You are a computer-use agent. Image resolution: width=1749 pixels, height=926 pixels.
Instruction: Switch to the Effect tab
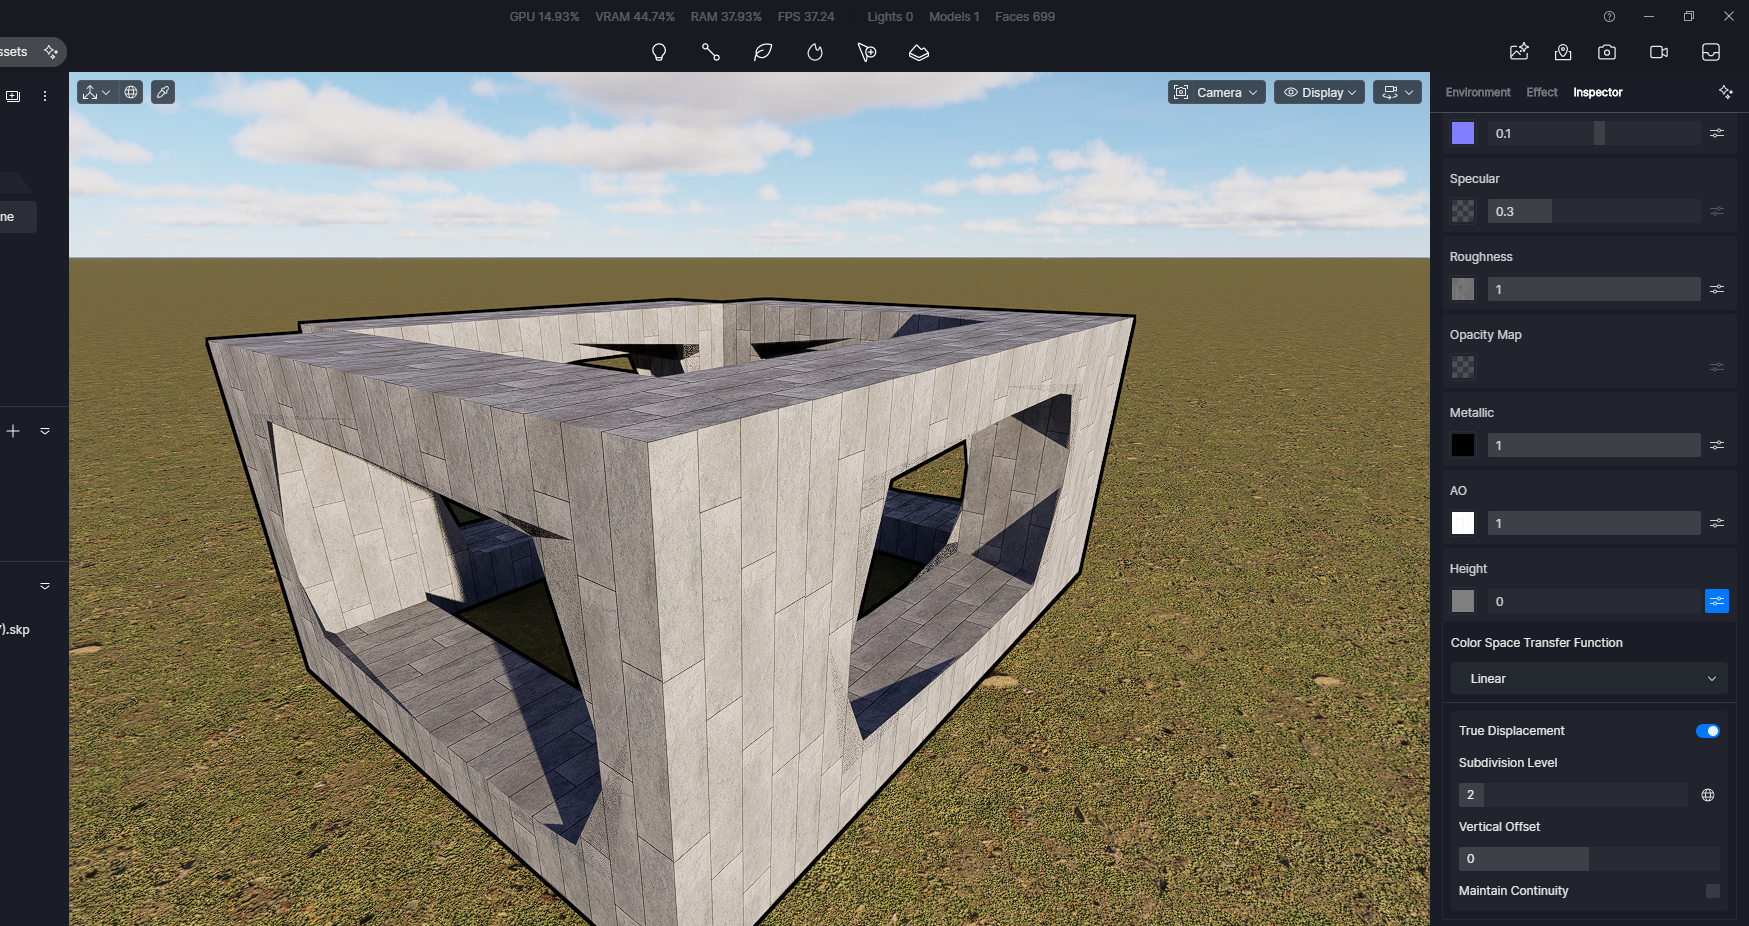[x=1542, y=92]
